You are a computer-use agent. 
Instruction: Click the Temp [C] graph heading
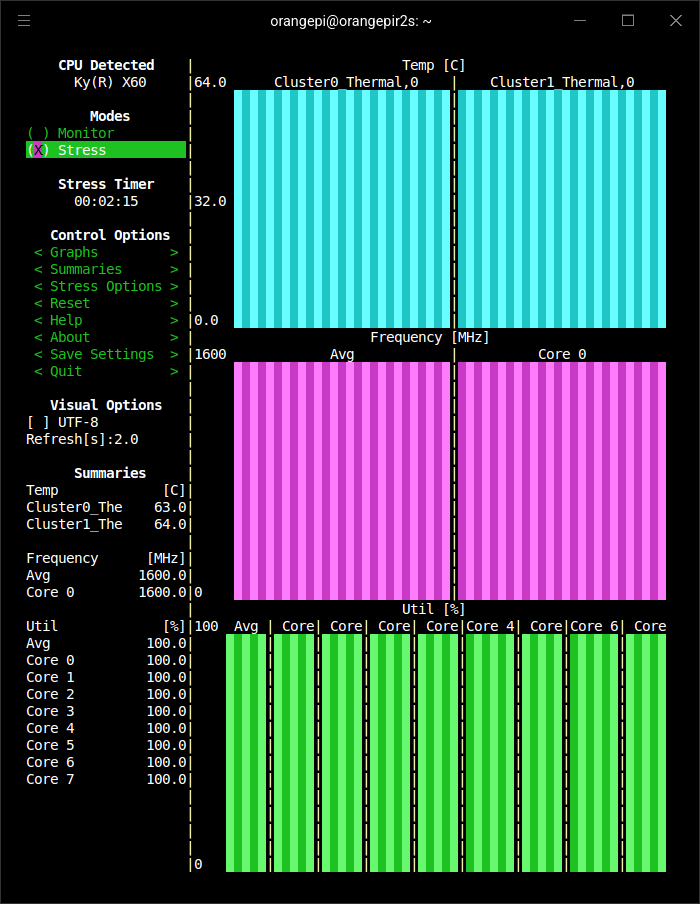(434, 65)
